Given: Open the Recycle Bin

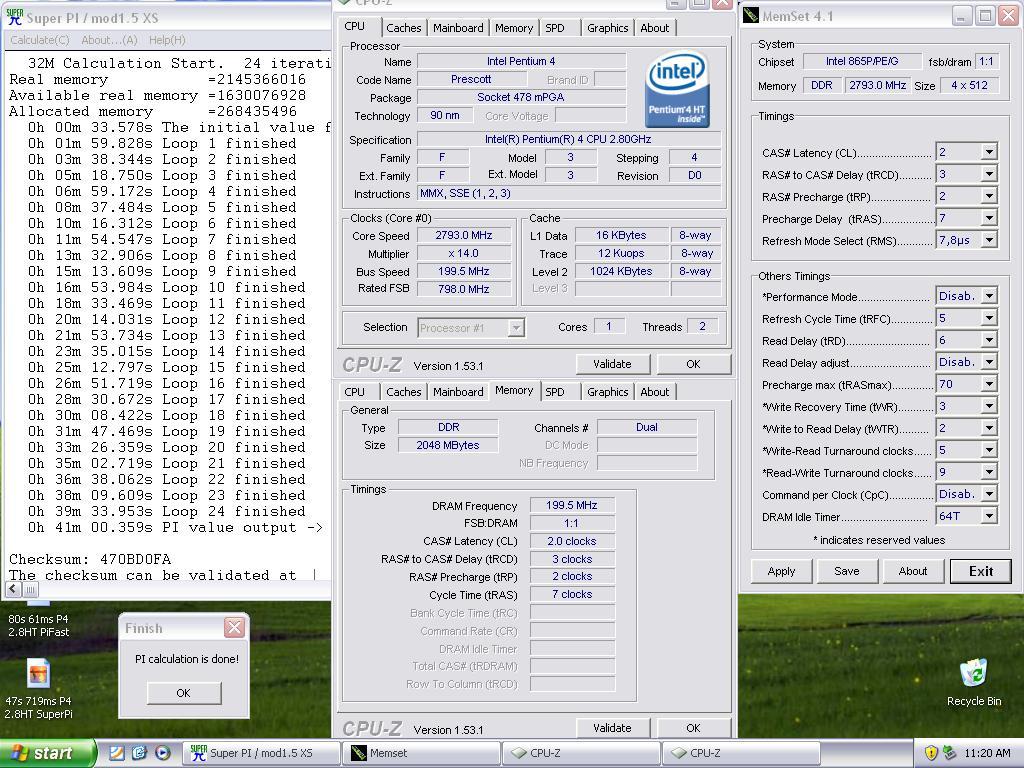Looking at the screenshot, I should coord(974,682).
